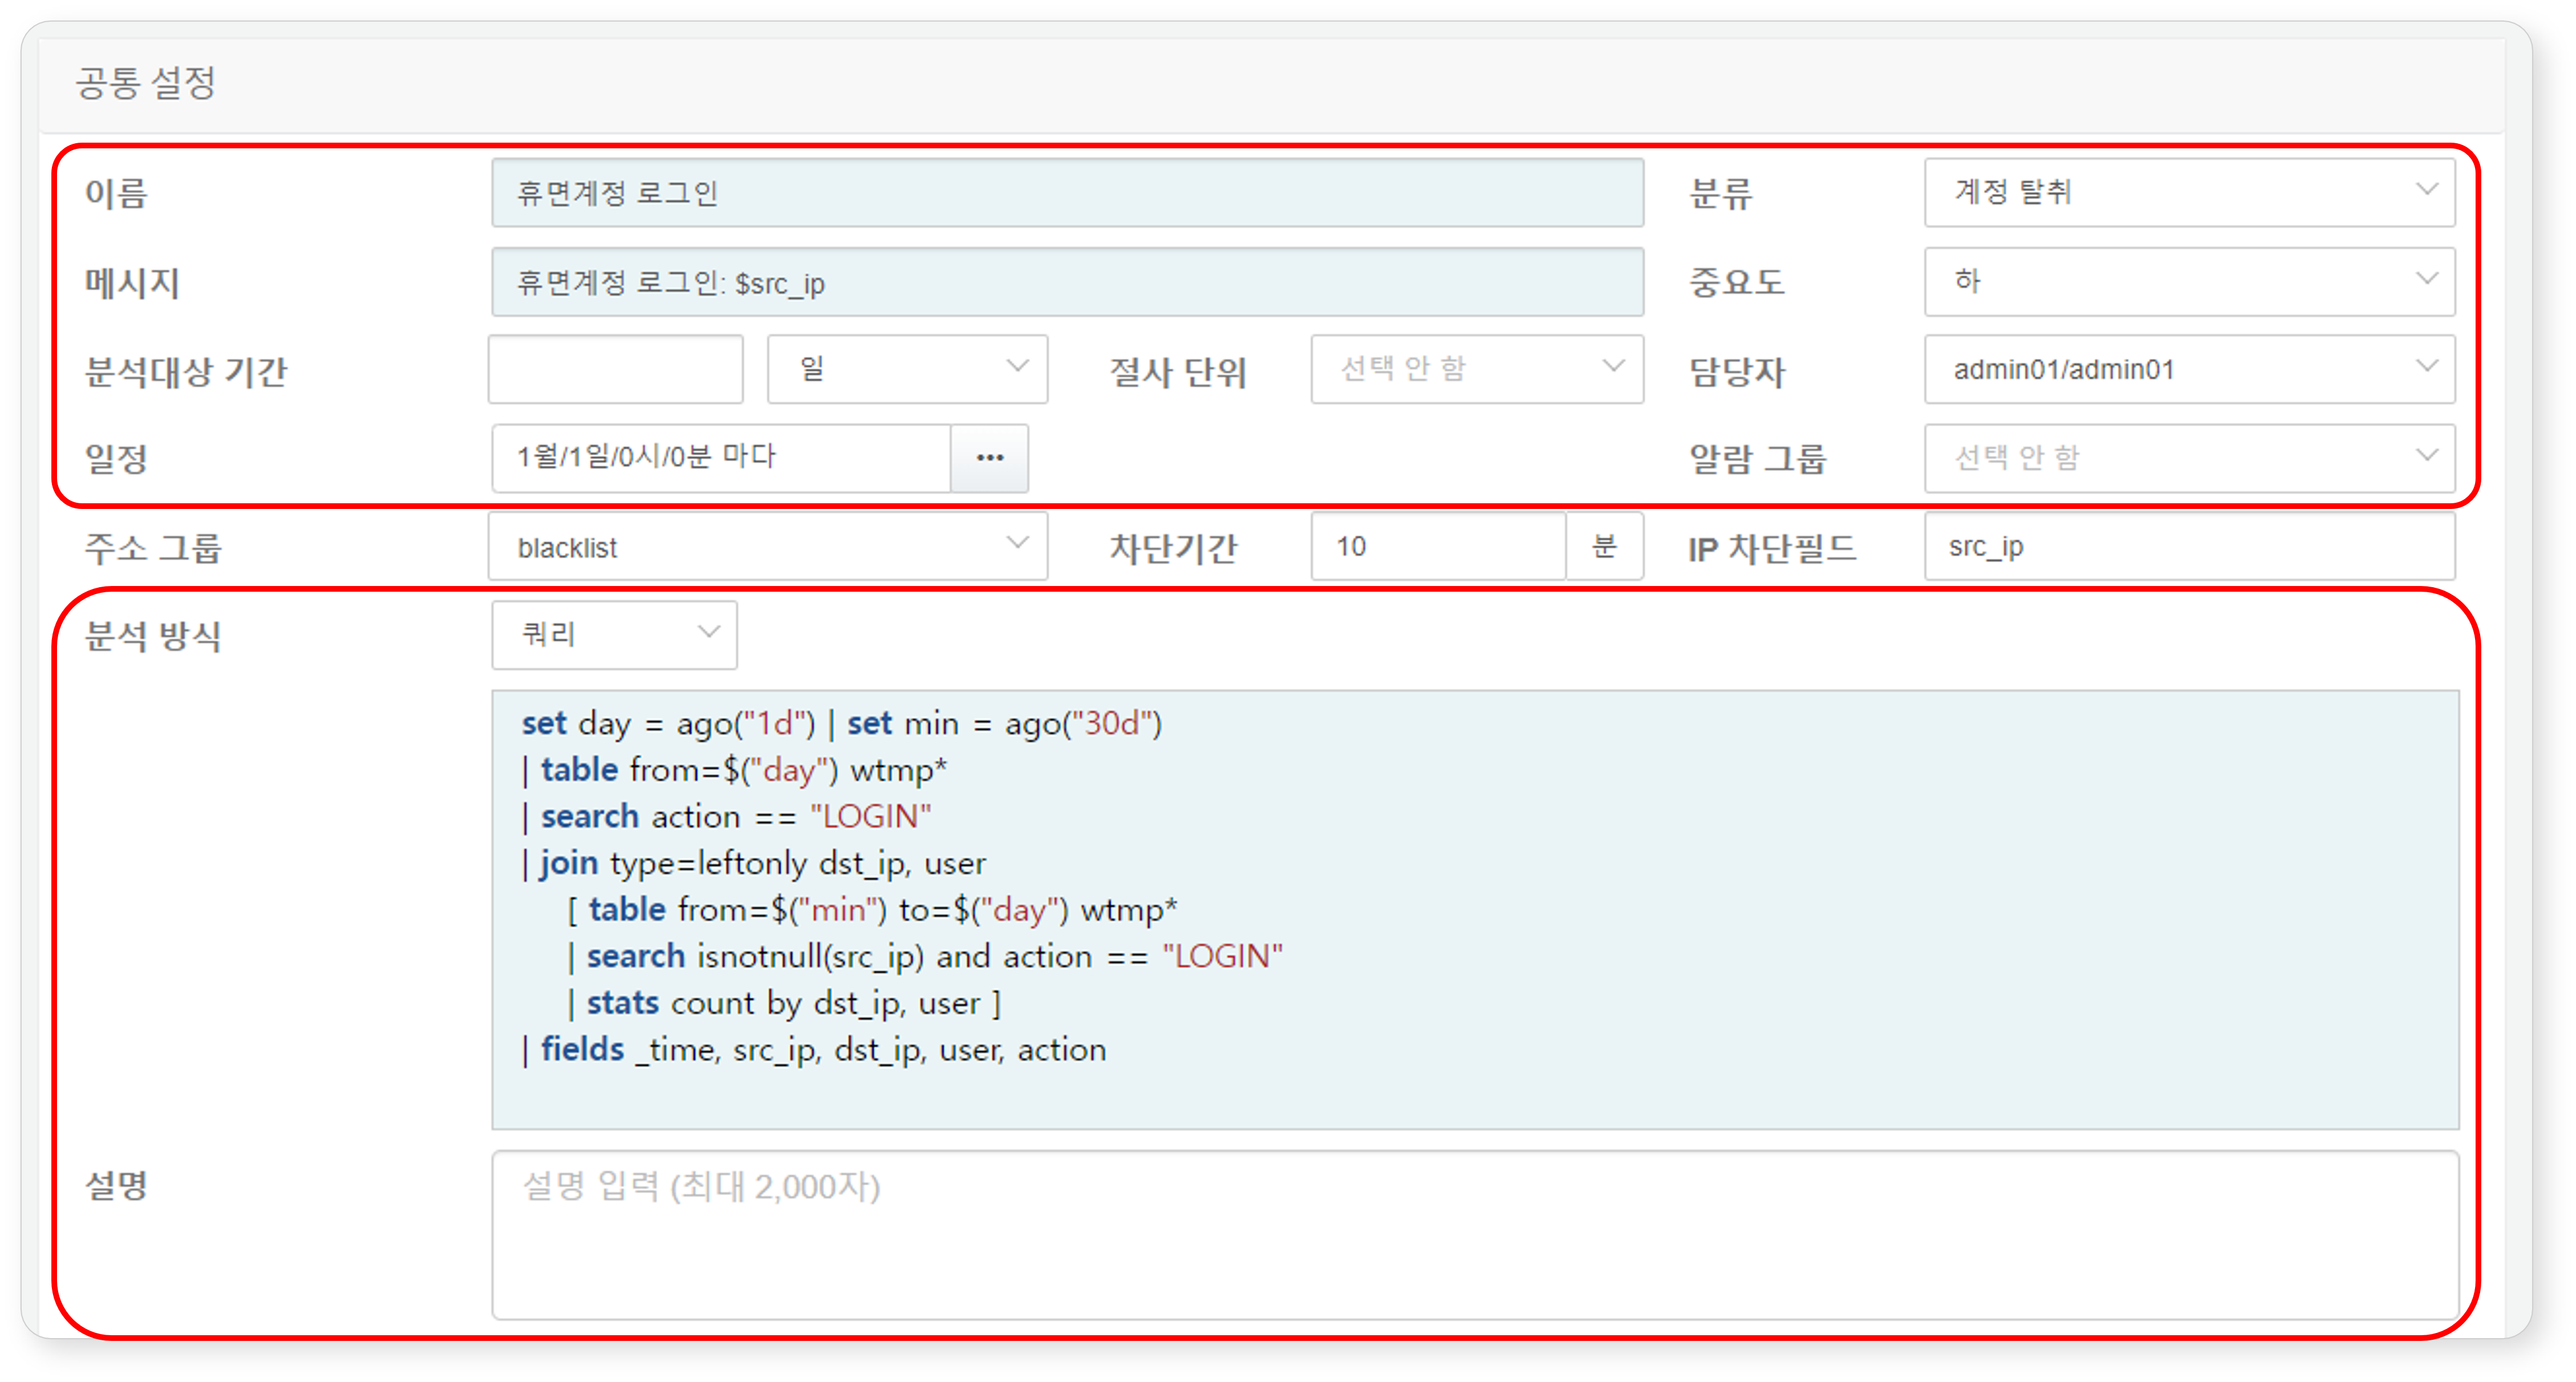Viewport: 2576px width, 1382px height.
Task: Open the 분류 category dropdown
Action: (x=2189, y=192)
